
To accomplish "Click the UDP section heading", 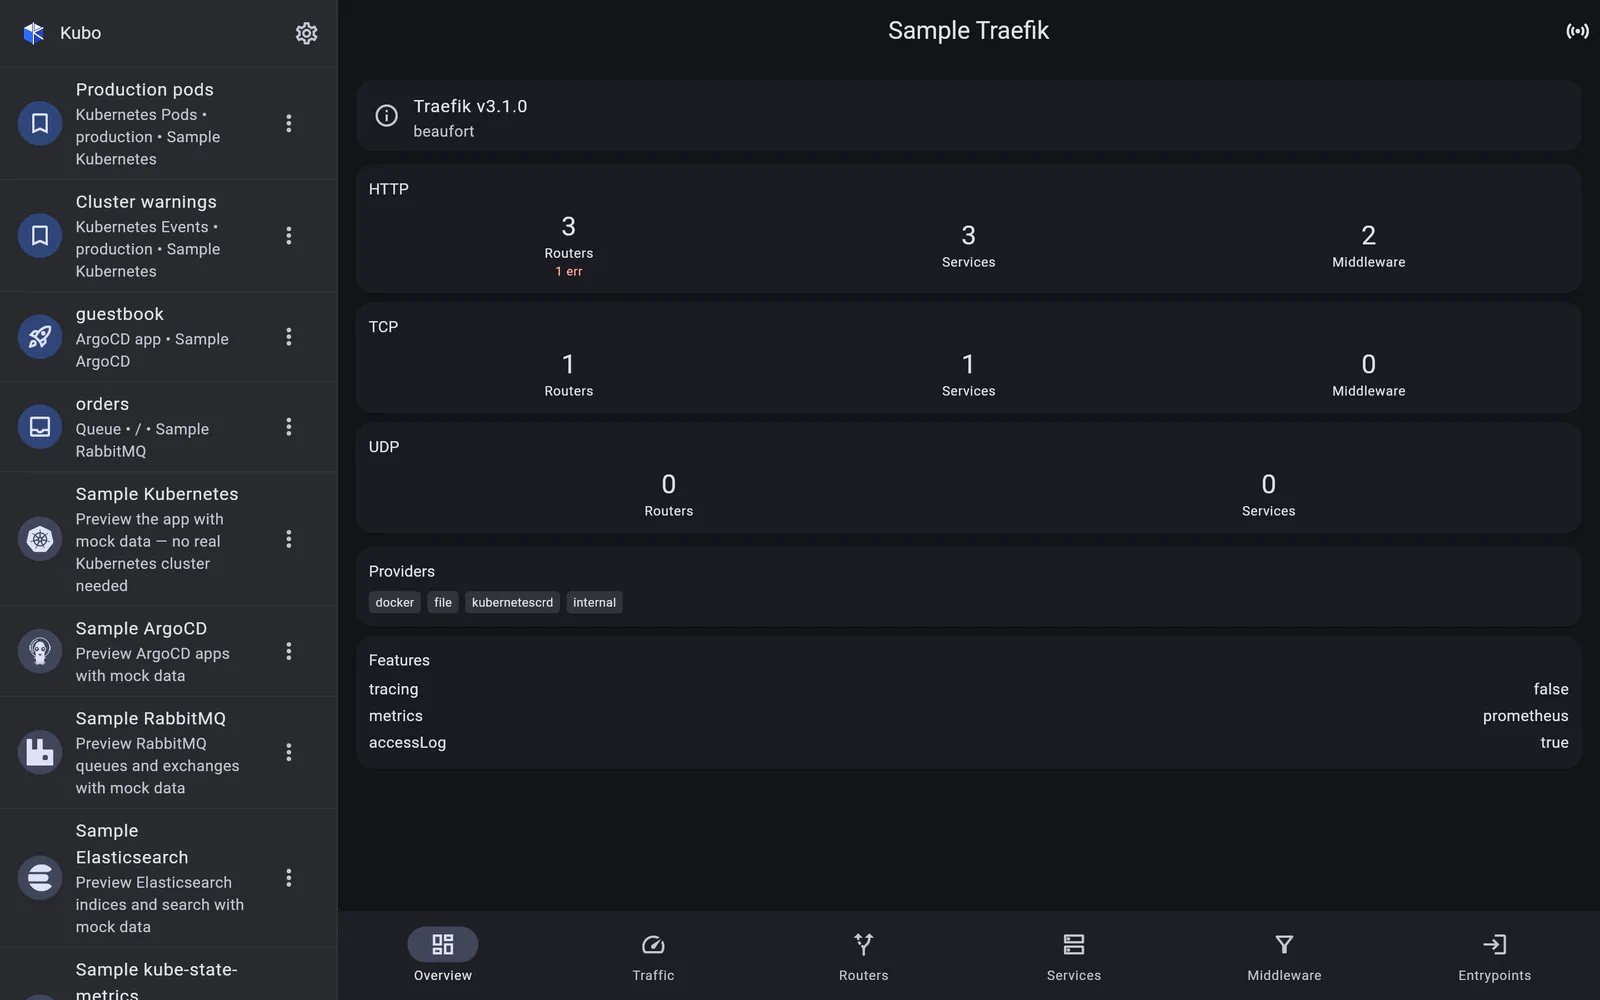I will pyautogui.click(x=383, y=447).
